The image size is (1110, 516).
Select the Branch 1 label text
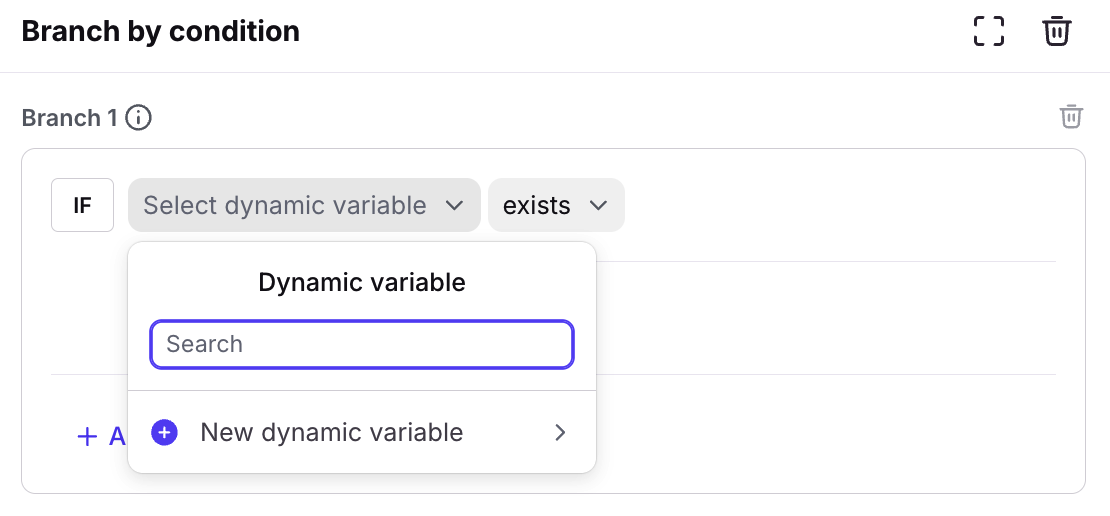[61, 118]
